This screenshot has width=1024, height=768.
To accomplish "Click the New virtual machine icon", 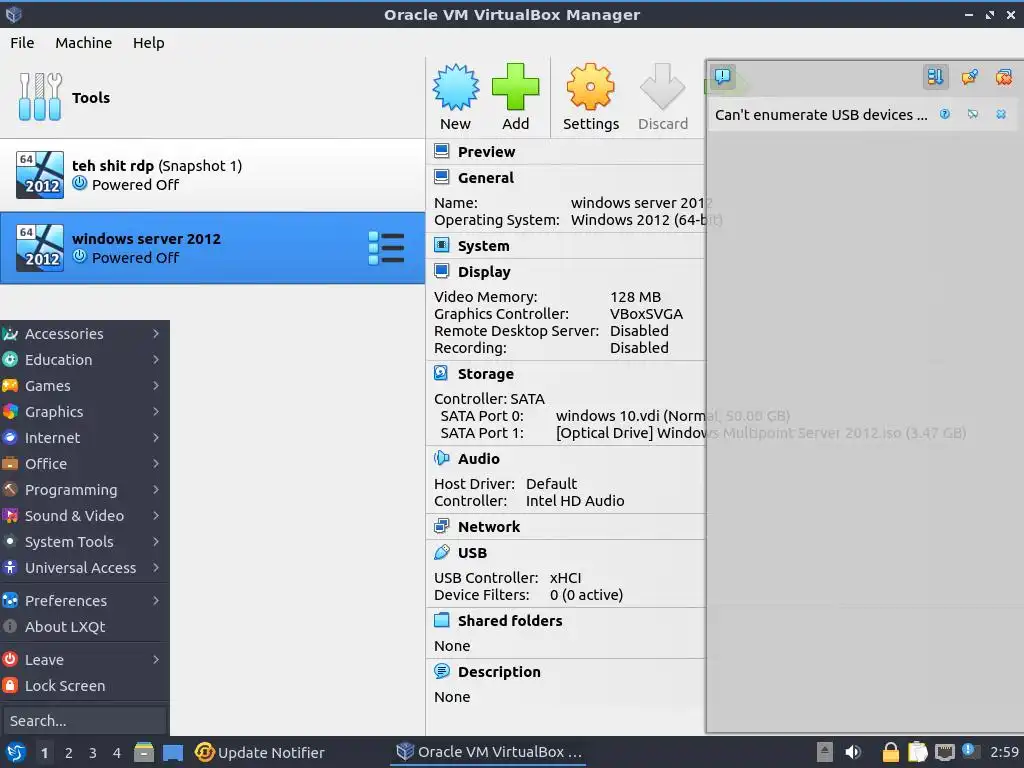I will coord(455,87).
